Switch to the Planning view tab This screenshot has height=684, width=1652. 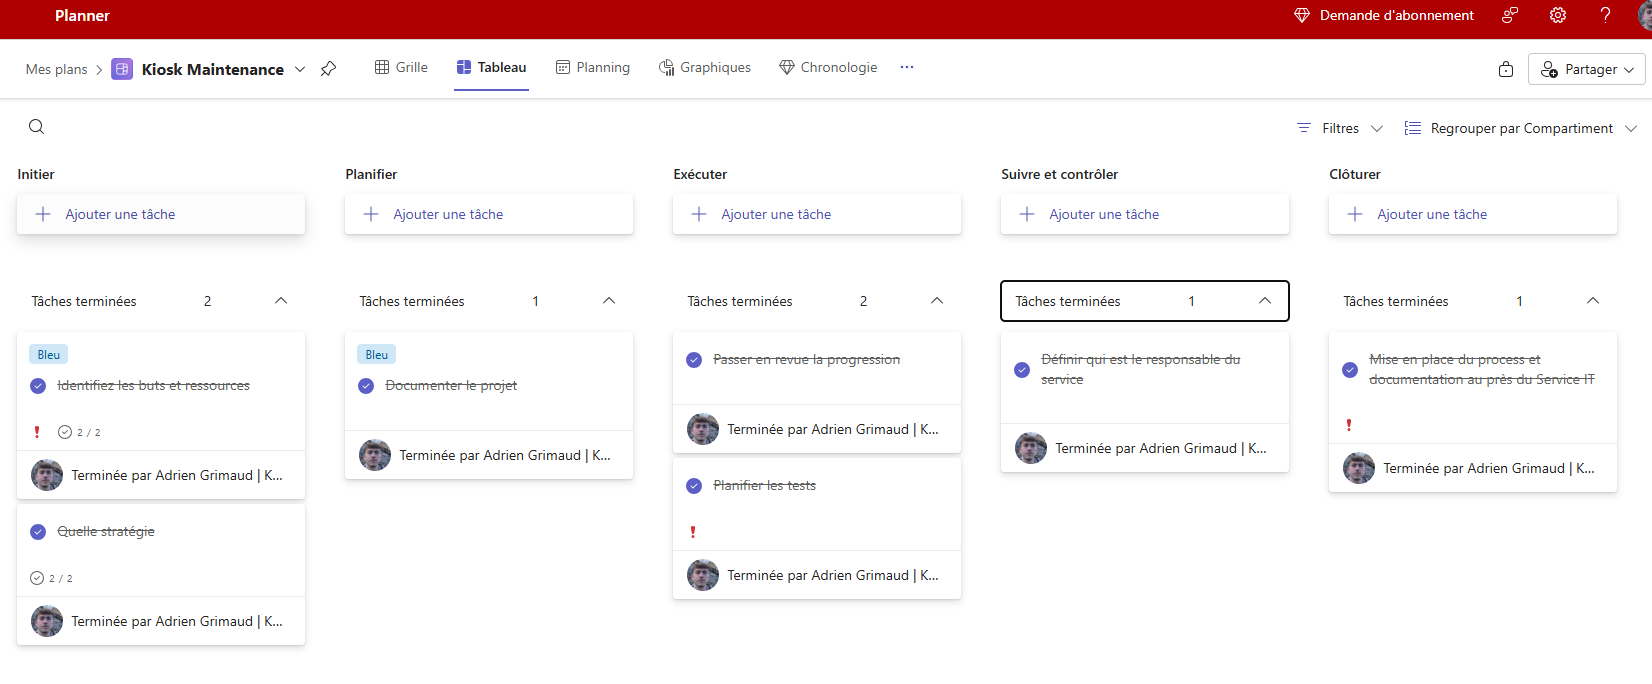coord(593,67)
